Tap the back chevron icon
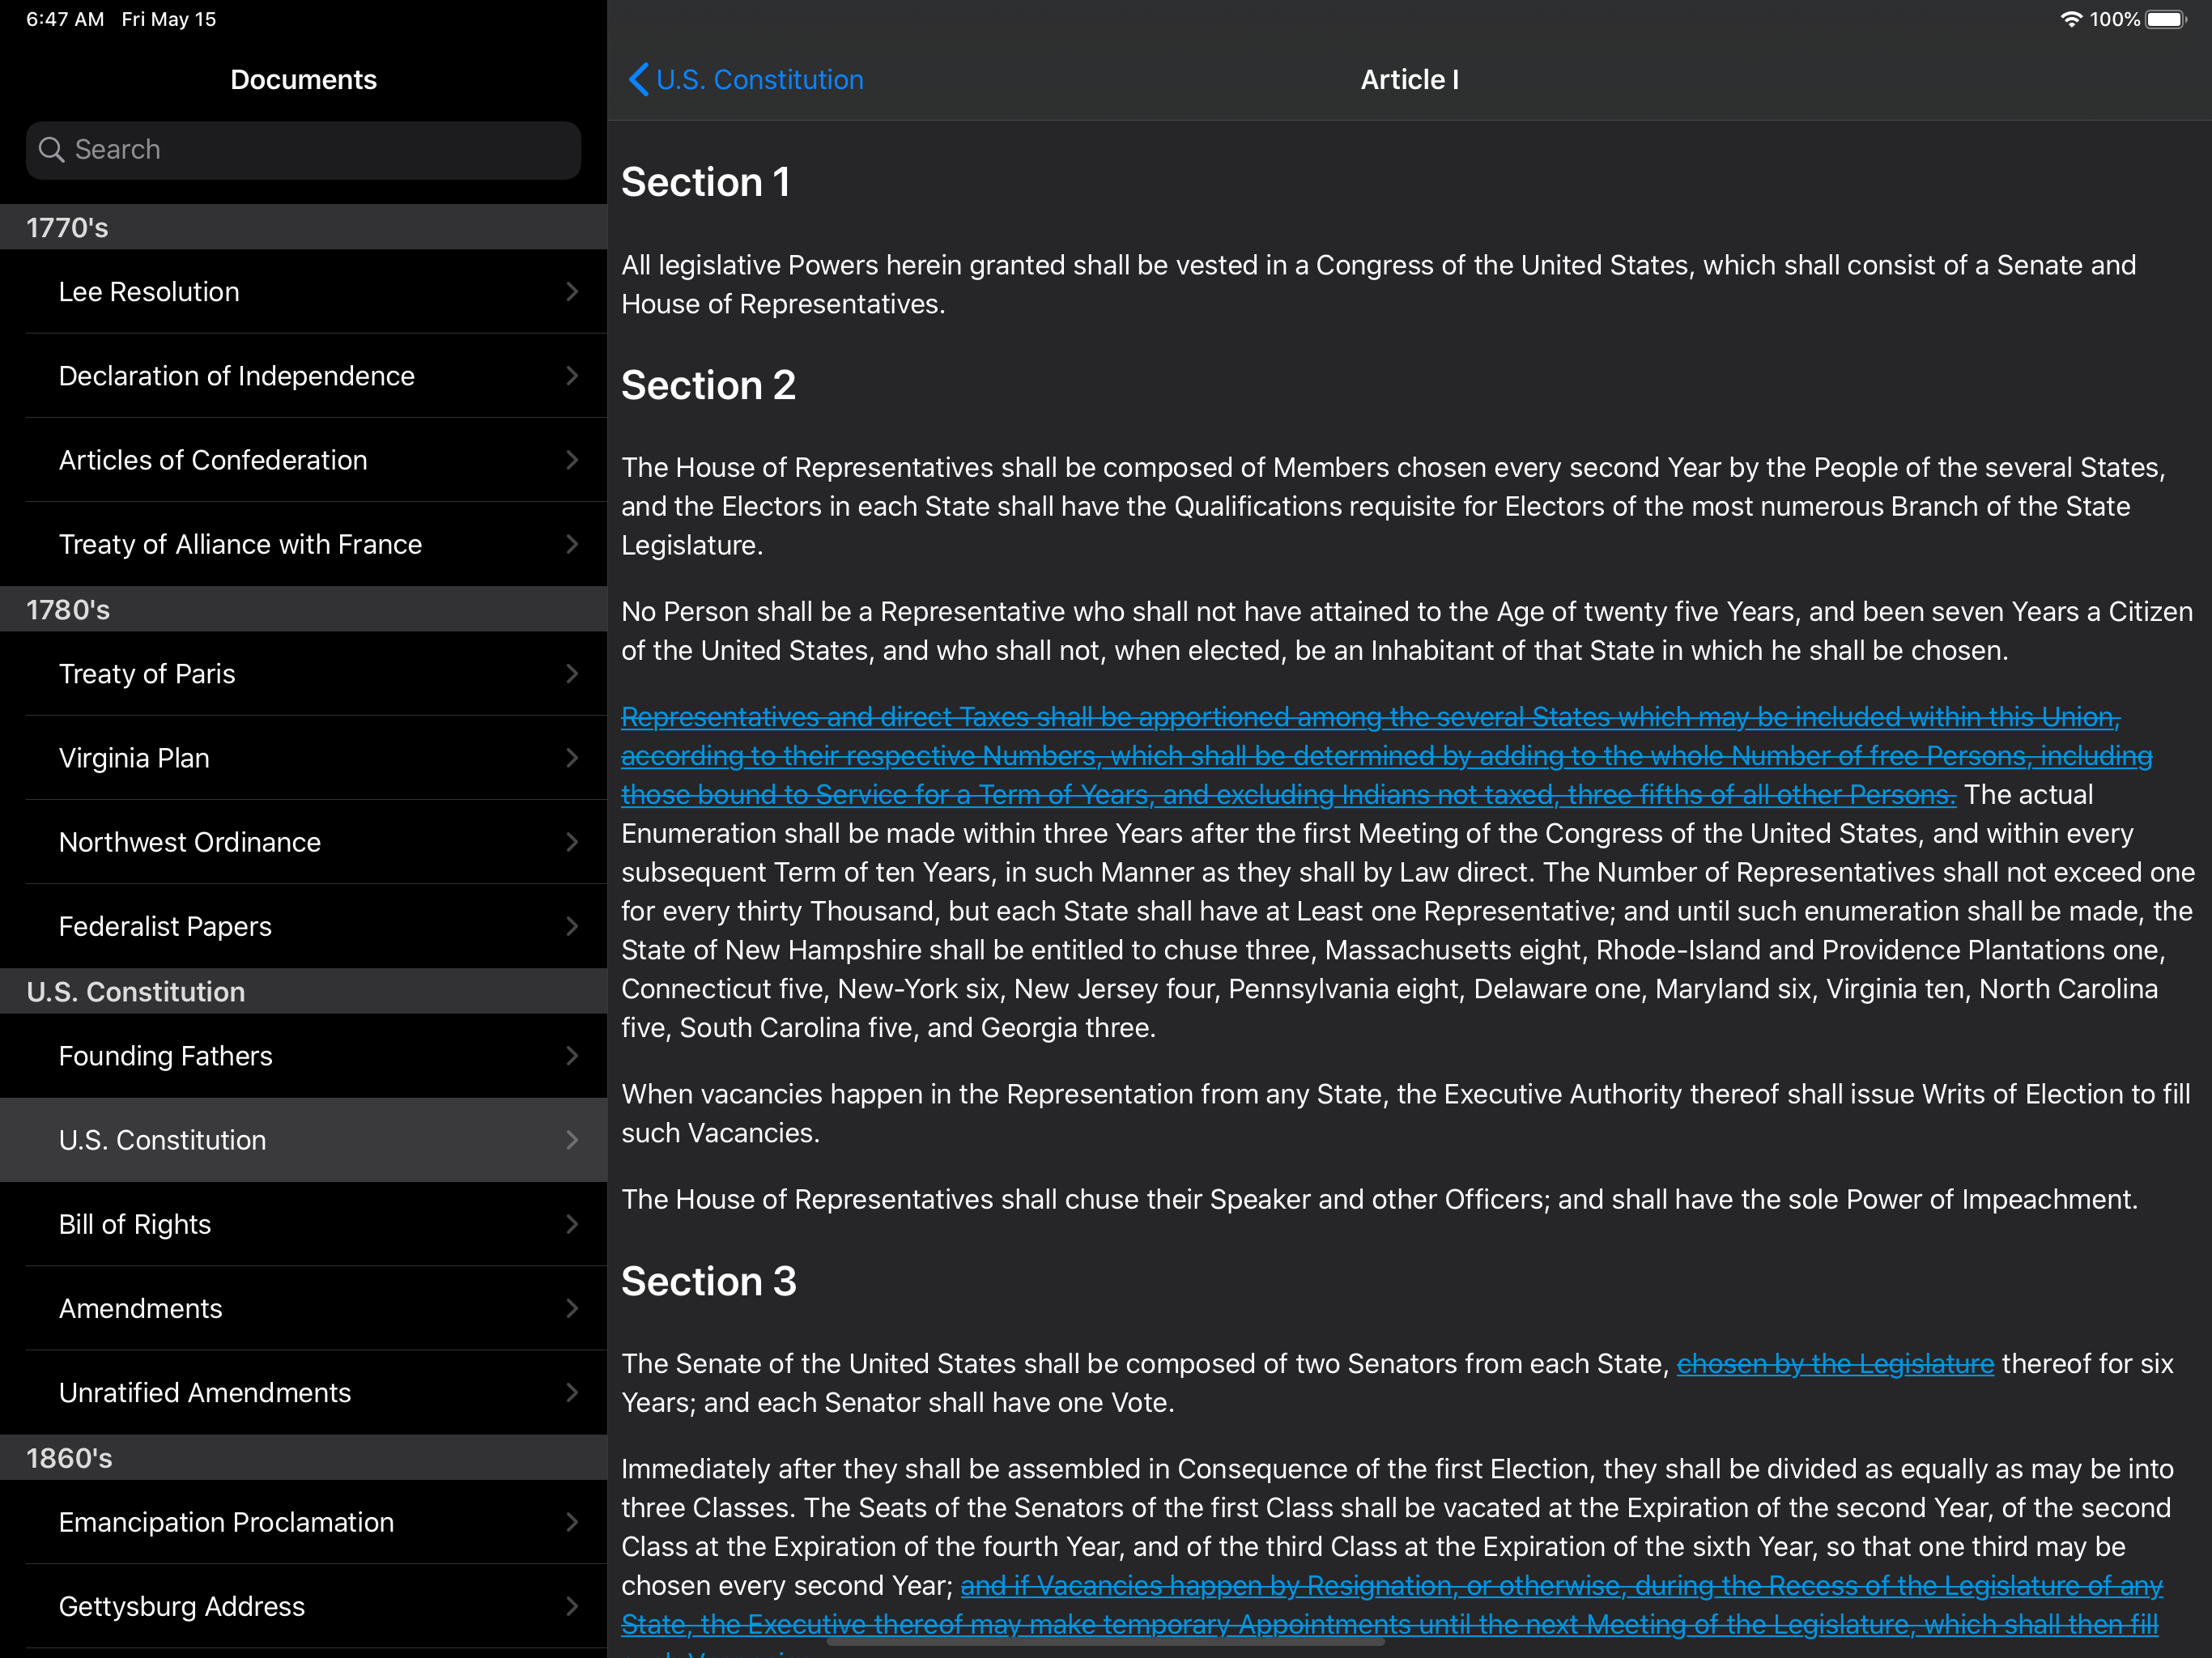Screen dimensions: 2212x1658 pyautogui.click(x=638, y=79)
